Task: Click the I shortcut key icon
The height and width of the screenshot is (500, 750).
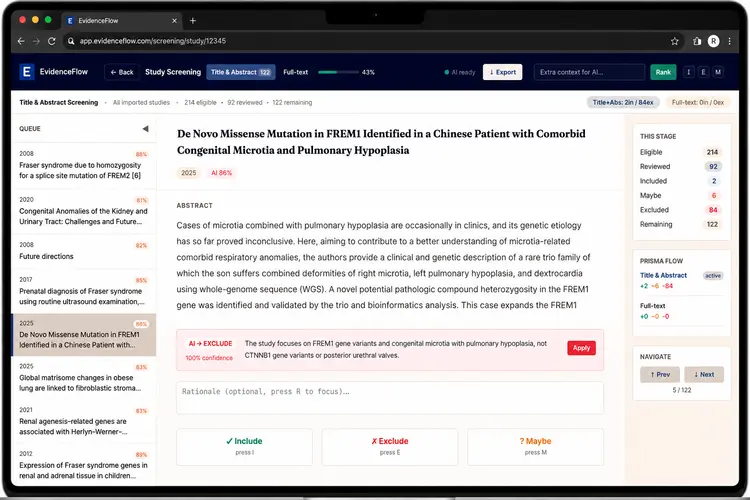Action: pos(689,72)
